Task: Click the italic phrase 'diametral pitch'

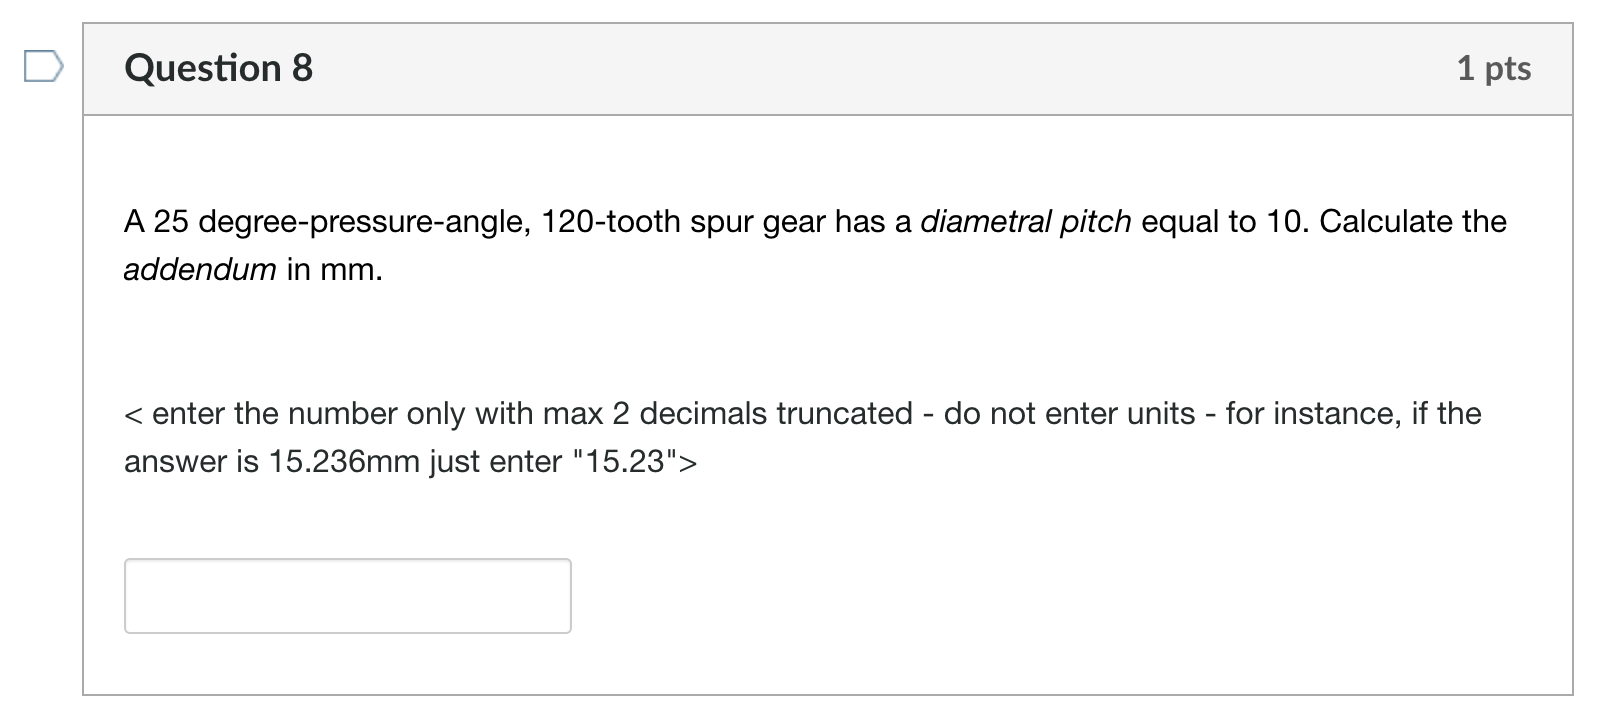Action: pyautogui.click(x=1027, y=222)
